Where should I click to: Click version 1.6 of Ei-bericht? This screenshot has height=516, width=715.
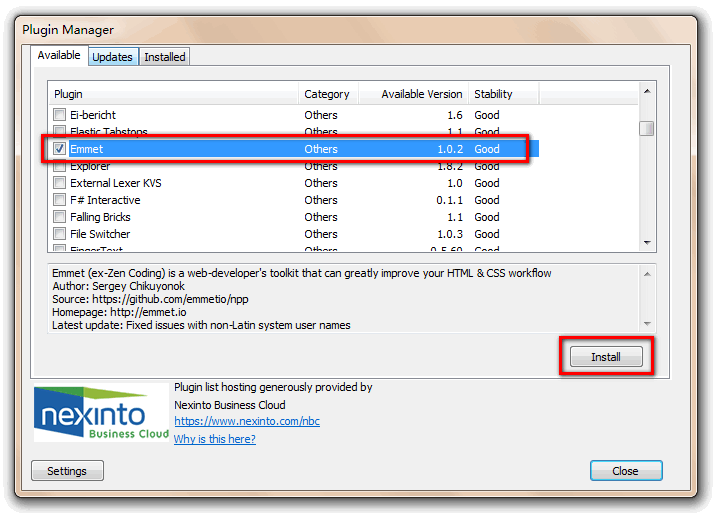455,115
